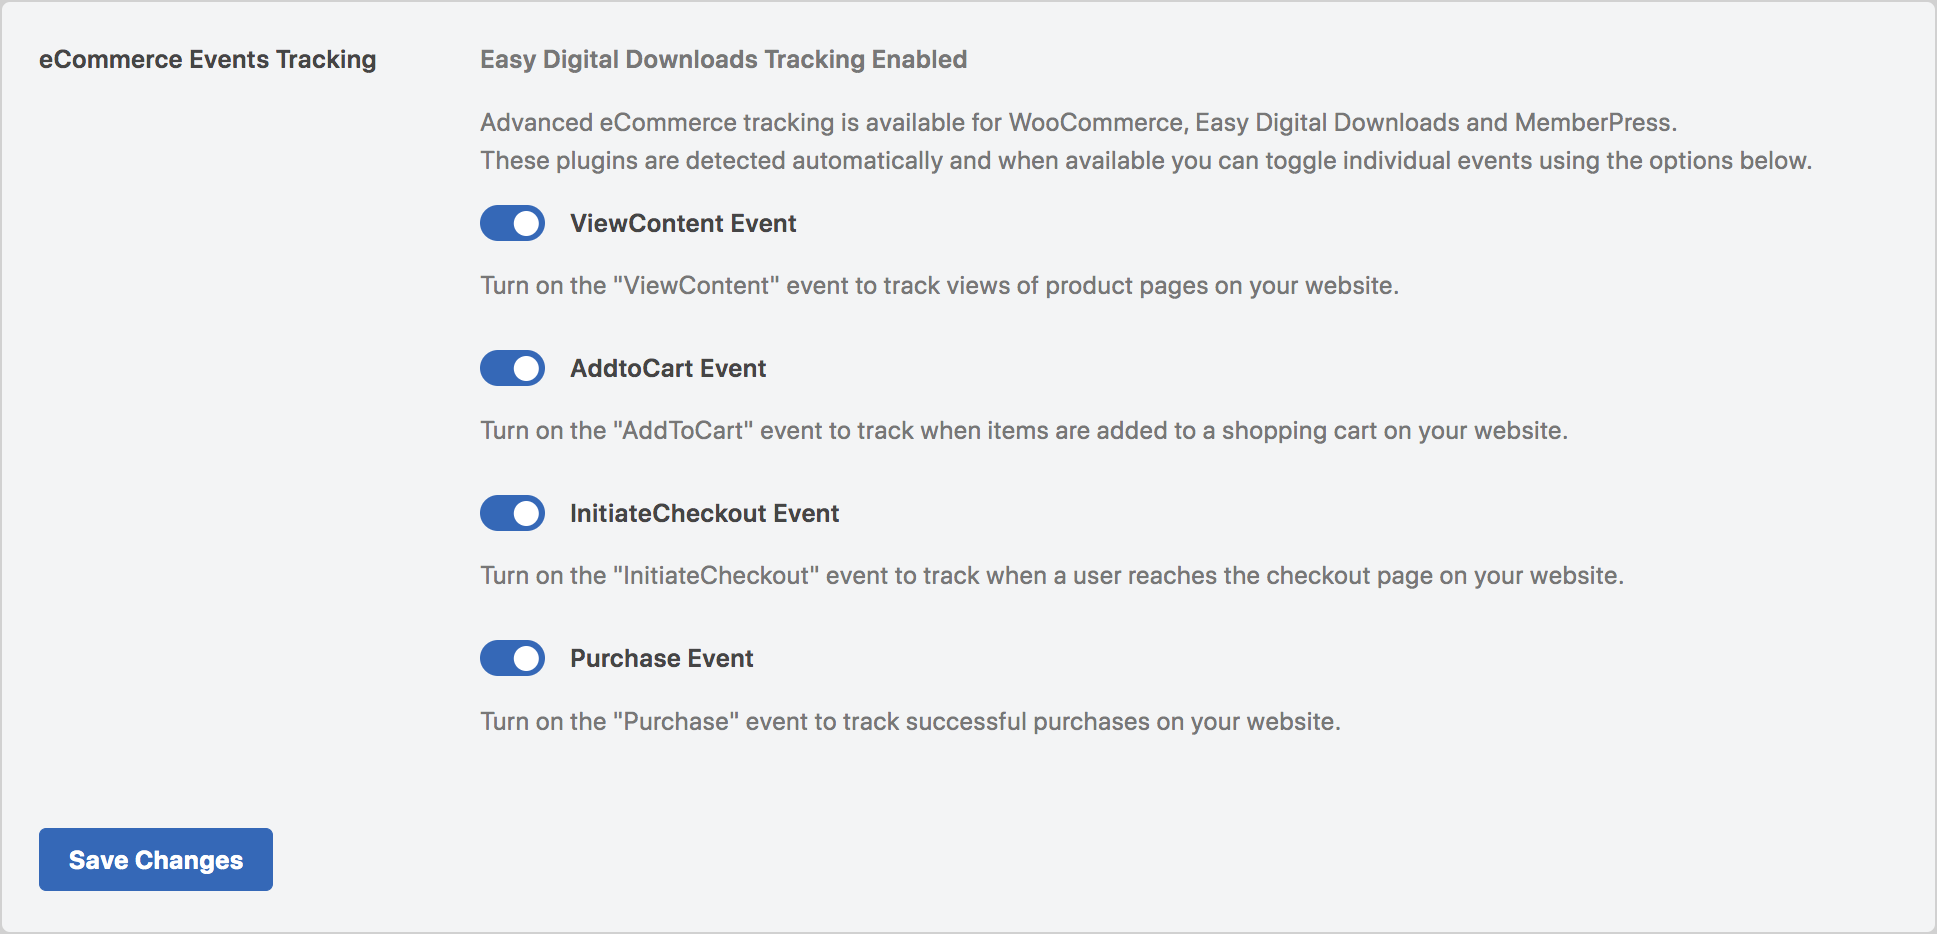Click the description about tracking product page views
The image size is (1937, 934).
[939, 286]
